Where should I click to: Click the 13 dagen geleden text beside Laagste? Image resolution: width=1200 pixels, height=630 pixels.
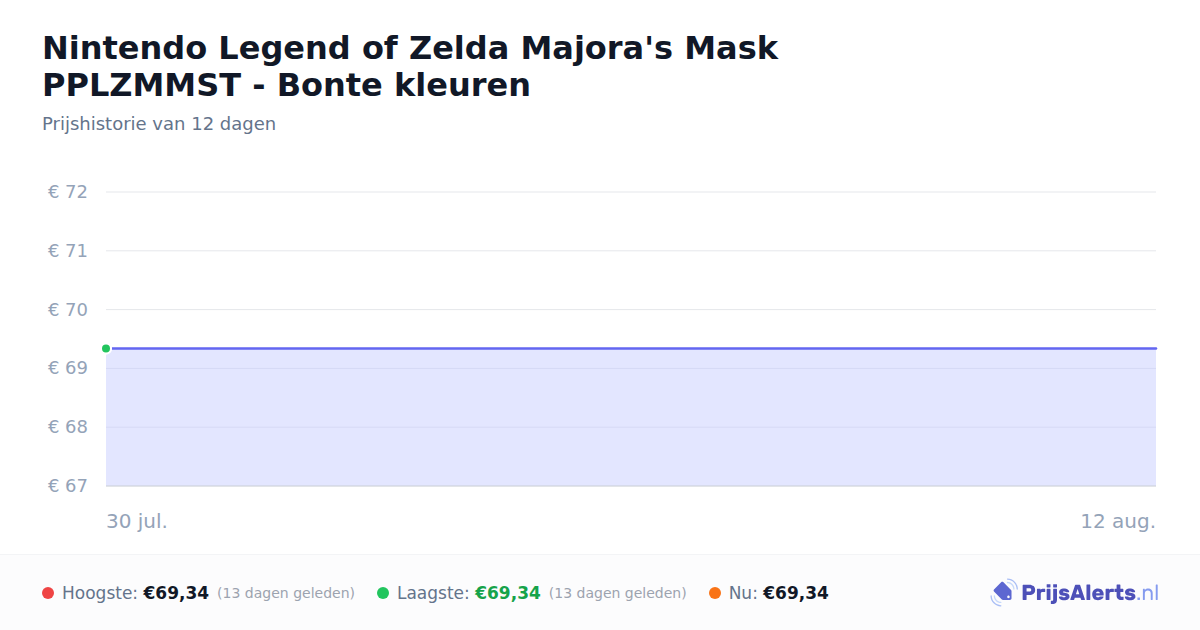point(618,593)
